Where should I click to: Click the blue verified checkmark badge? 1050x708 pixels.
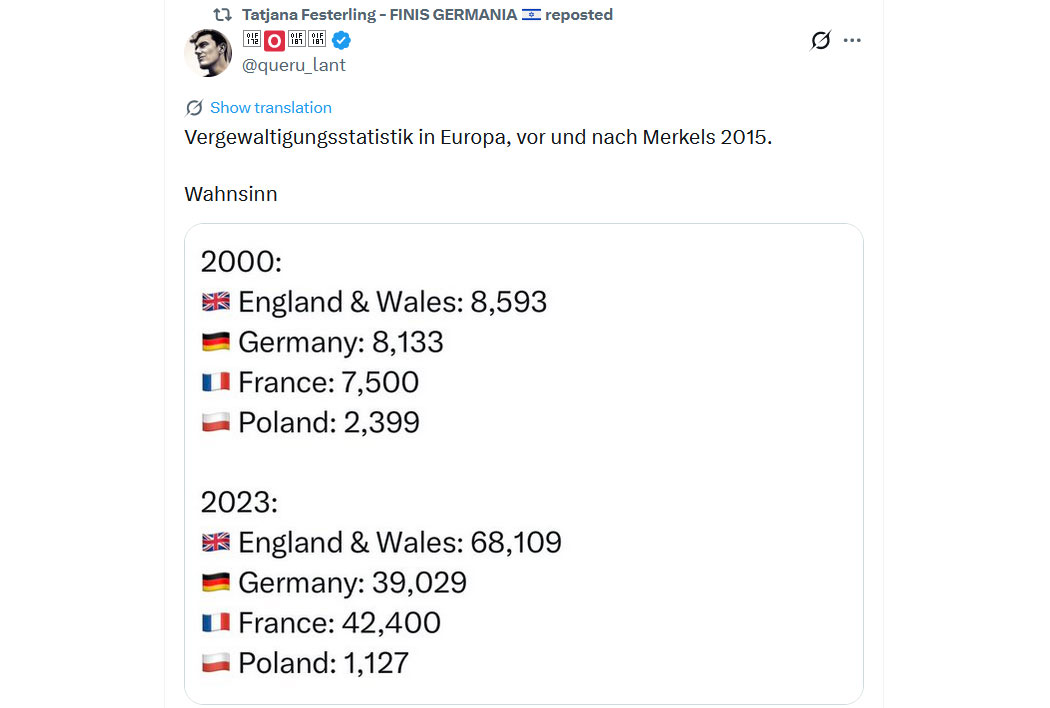click(341, 41)
